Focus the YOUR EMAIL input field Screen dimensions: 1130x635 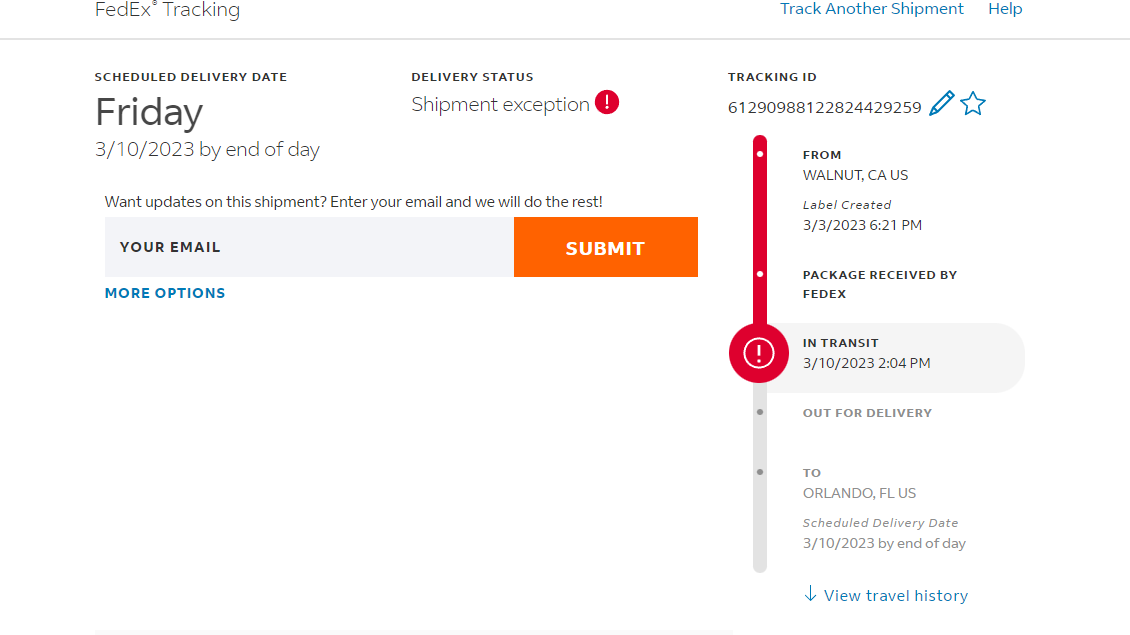point(309,247)
